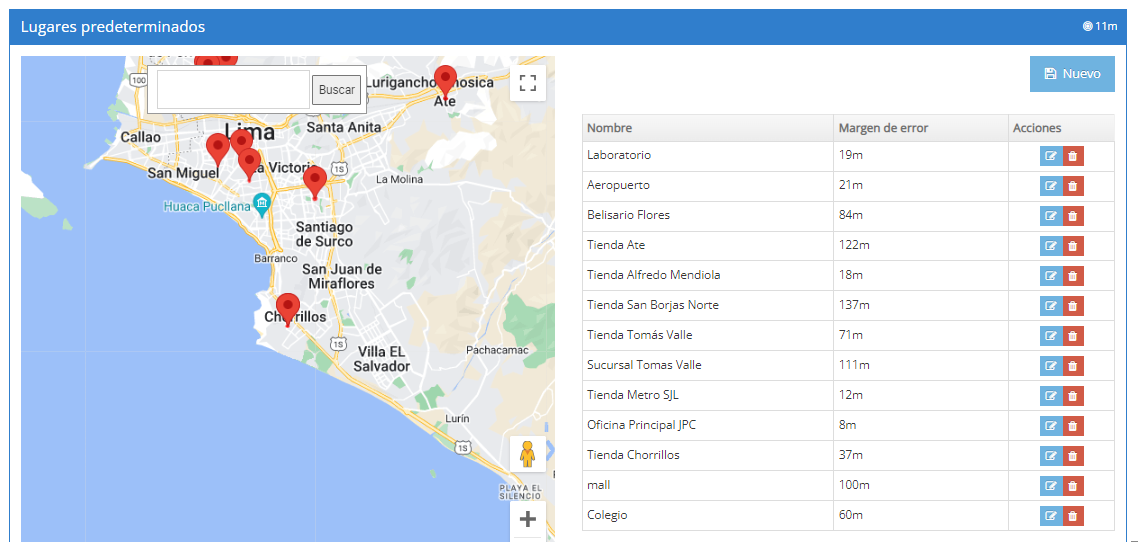
Task: Click the Nombre column header
Action: (x=609, y=128)
